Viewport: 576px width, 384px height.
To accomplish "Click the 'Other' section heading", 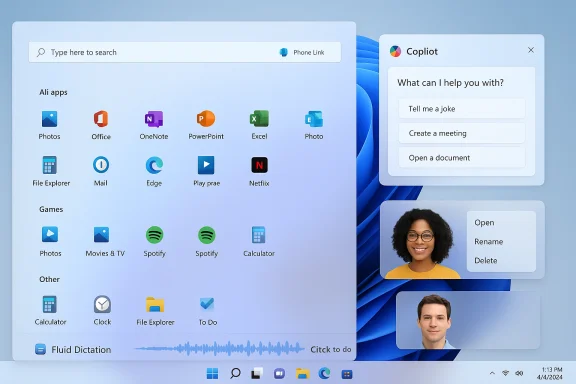I will point(49,279).
